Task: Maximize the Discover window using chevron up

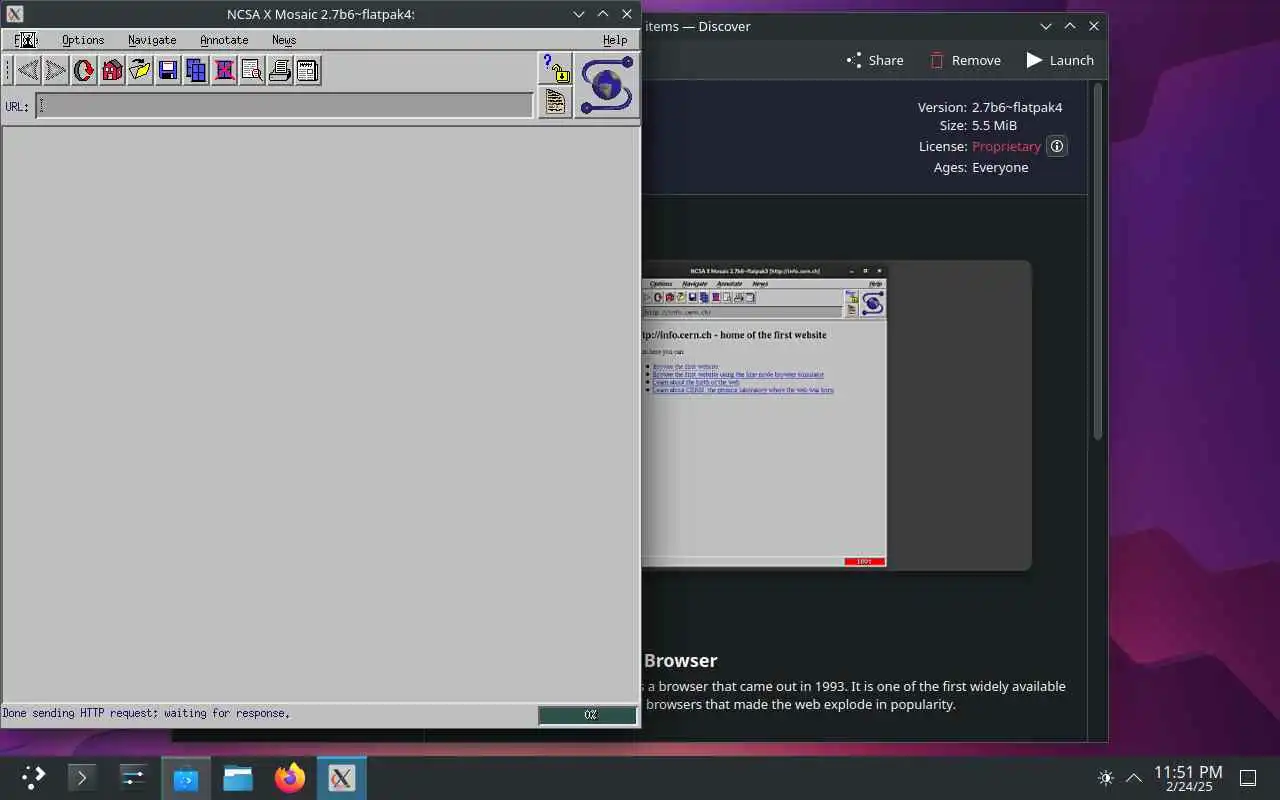Action: point(1070,26)
